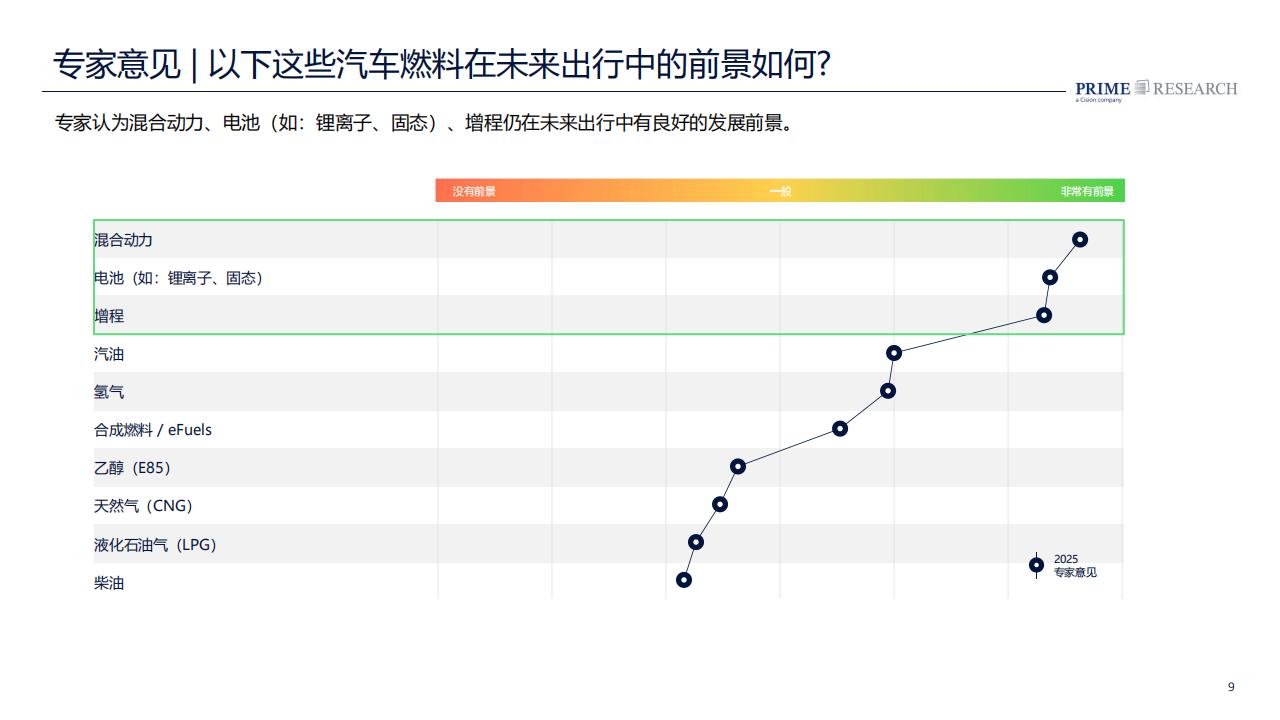
Task: Click the 液化石油气 (LPG) data point
Action: click(x=696, y=542)
